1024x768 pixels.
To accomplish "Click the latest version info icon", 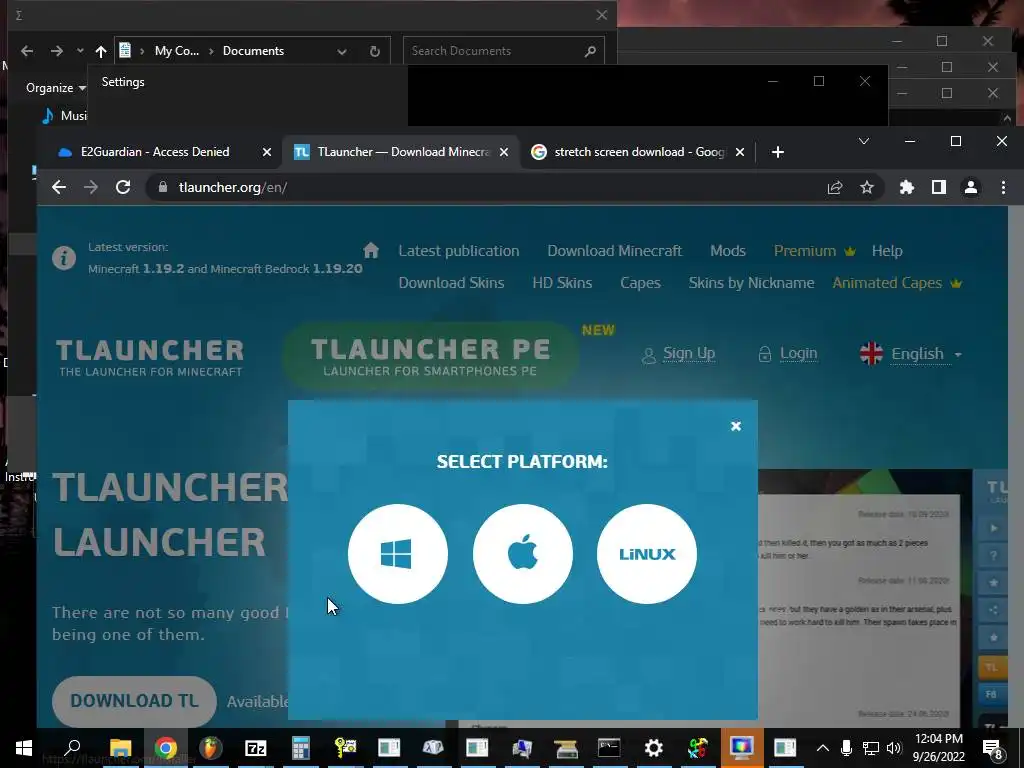I will tap(64, 258).
